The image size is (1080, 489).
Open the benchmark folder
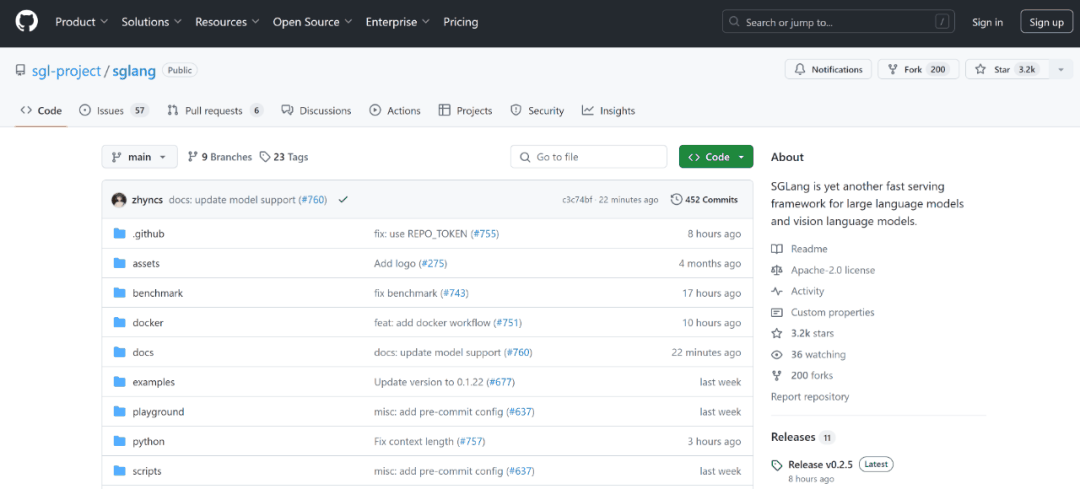click(157, 293)
